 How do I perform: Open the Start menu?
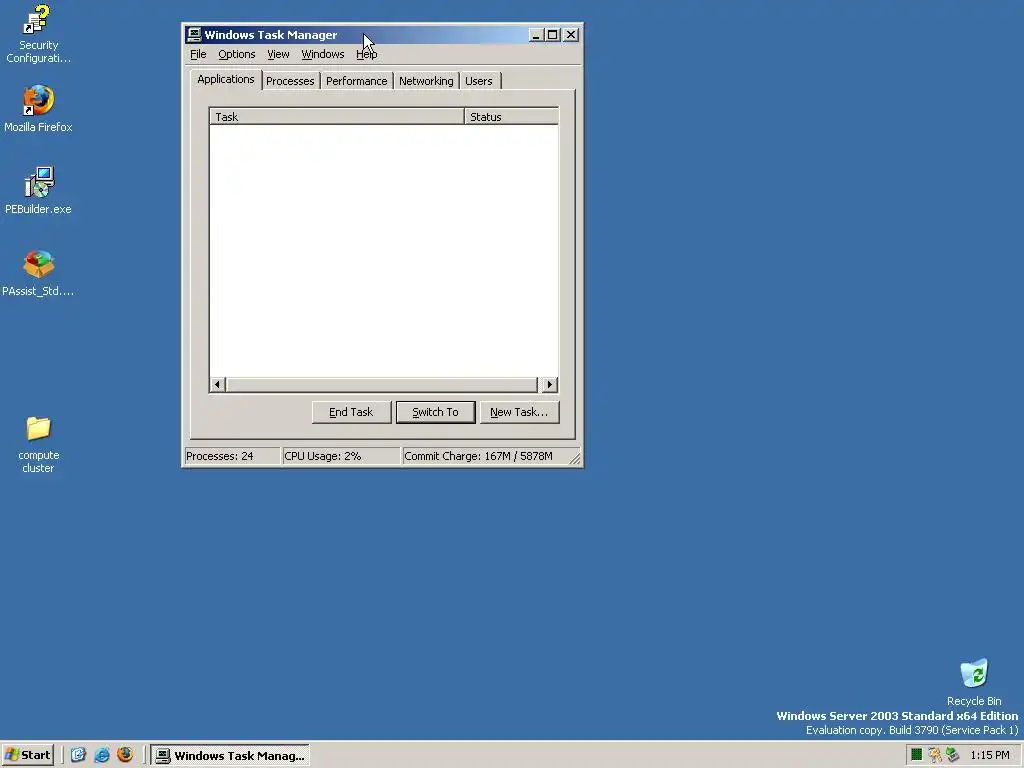pyautogui.click(x=27, y=755)
